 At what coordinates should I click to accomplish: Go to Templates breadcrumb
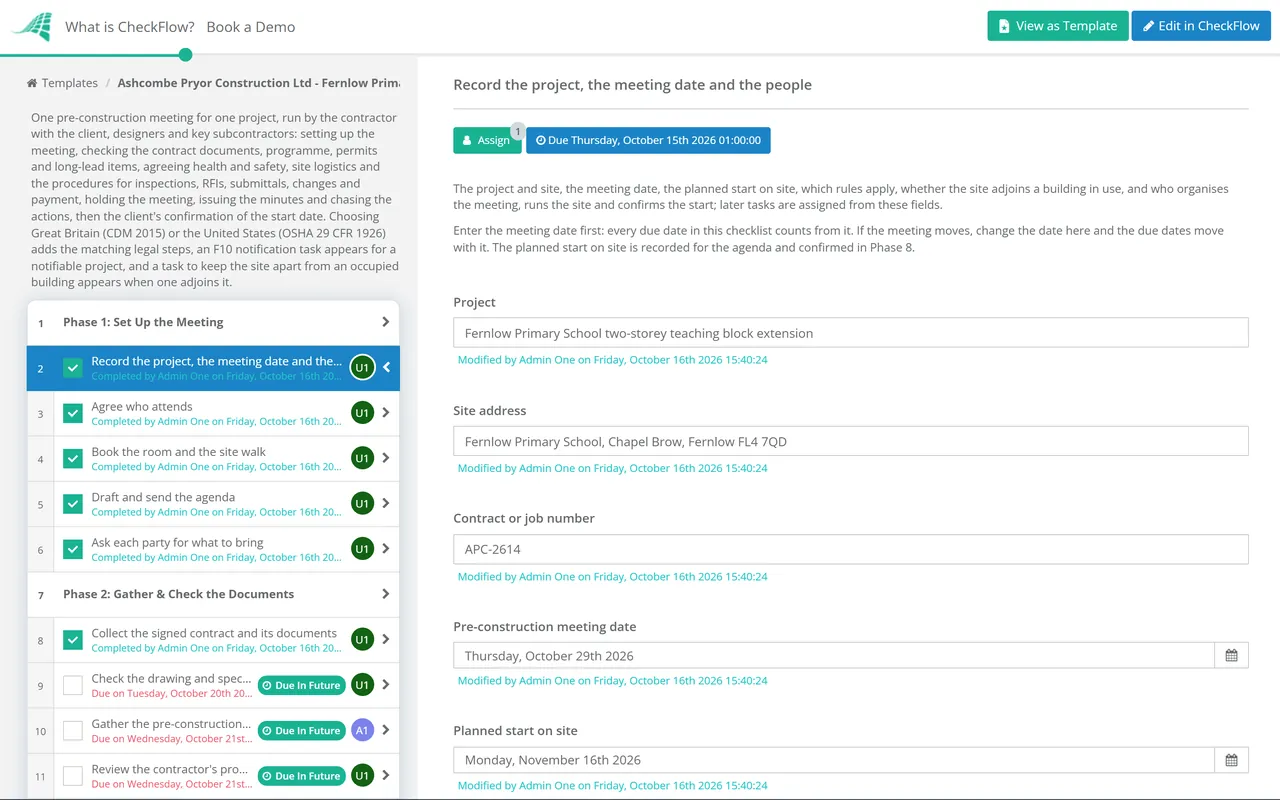[62, 83]
